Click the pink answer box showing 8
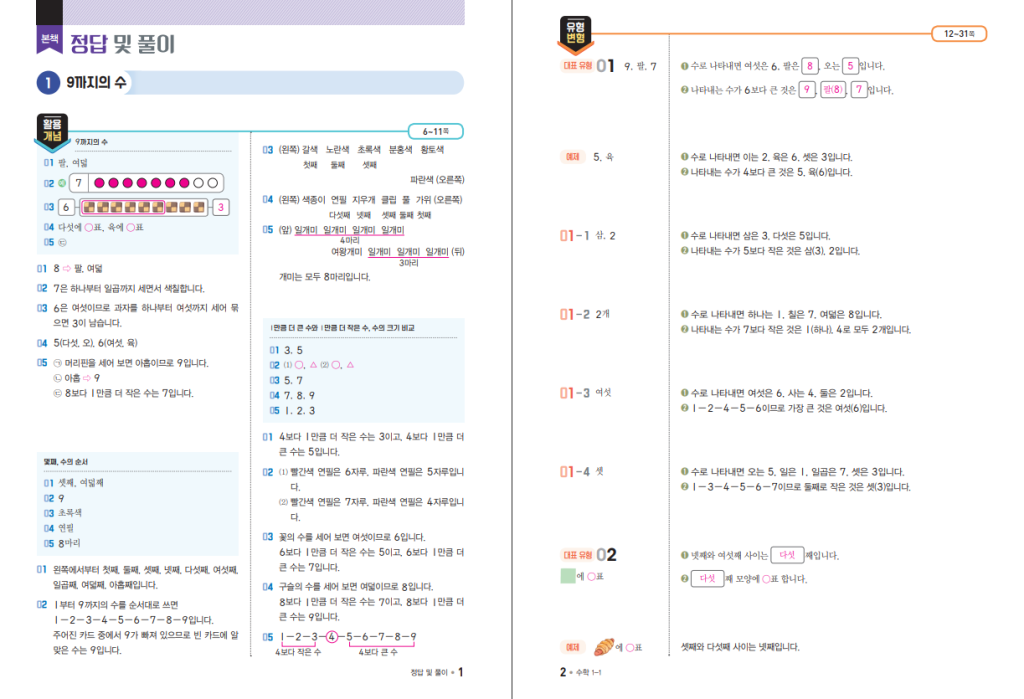This screenshot has width=1024, height=699. pos(811,66)
